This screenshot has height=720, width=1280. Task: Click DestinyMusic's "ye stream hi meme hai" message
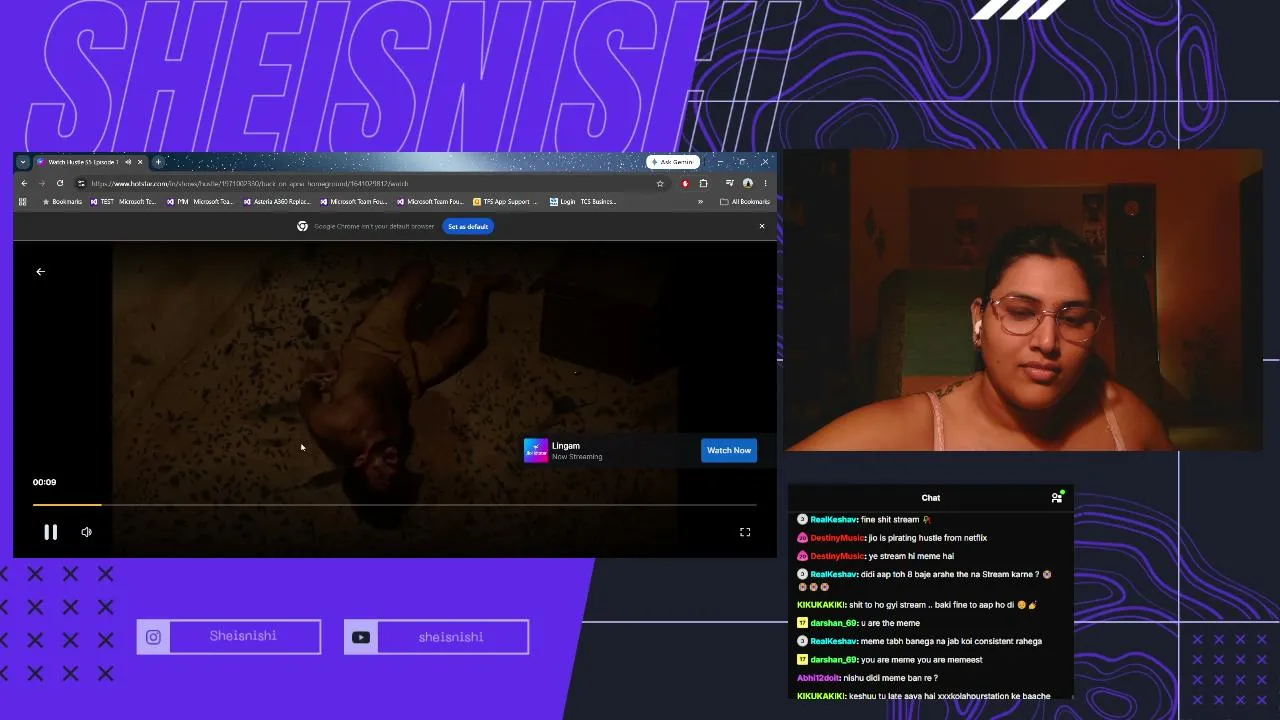point(875,556)
